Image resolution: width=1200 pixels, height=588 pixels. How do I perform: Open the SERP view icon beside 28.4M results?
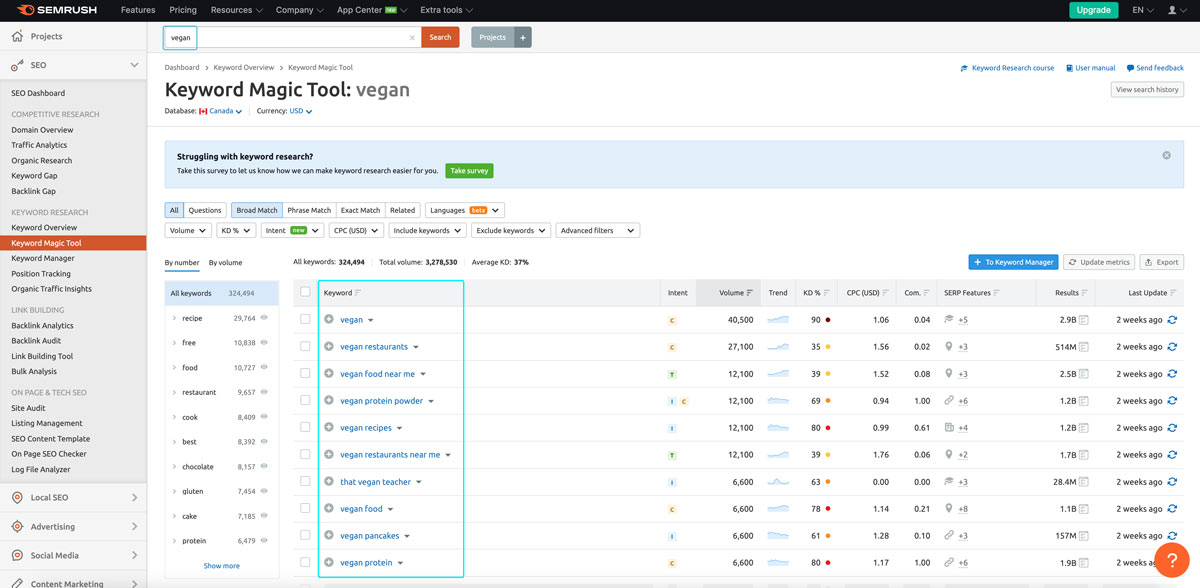click(x=1084, y=482)
